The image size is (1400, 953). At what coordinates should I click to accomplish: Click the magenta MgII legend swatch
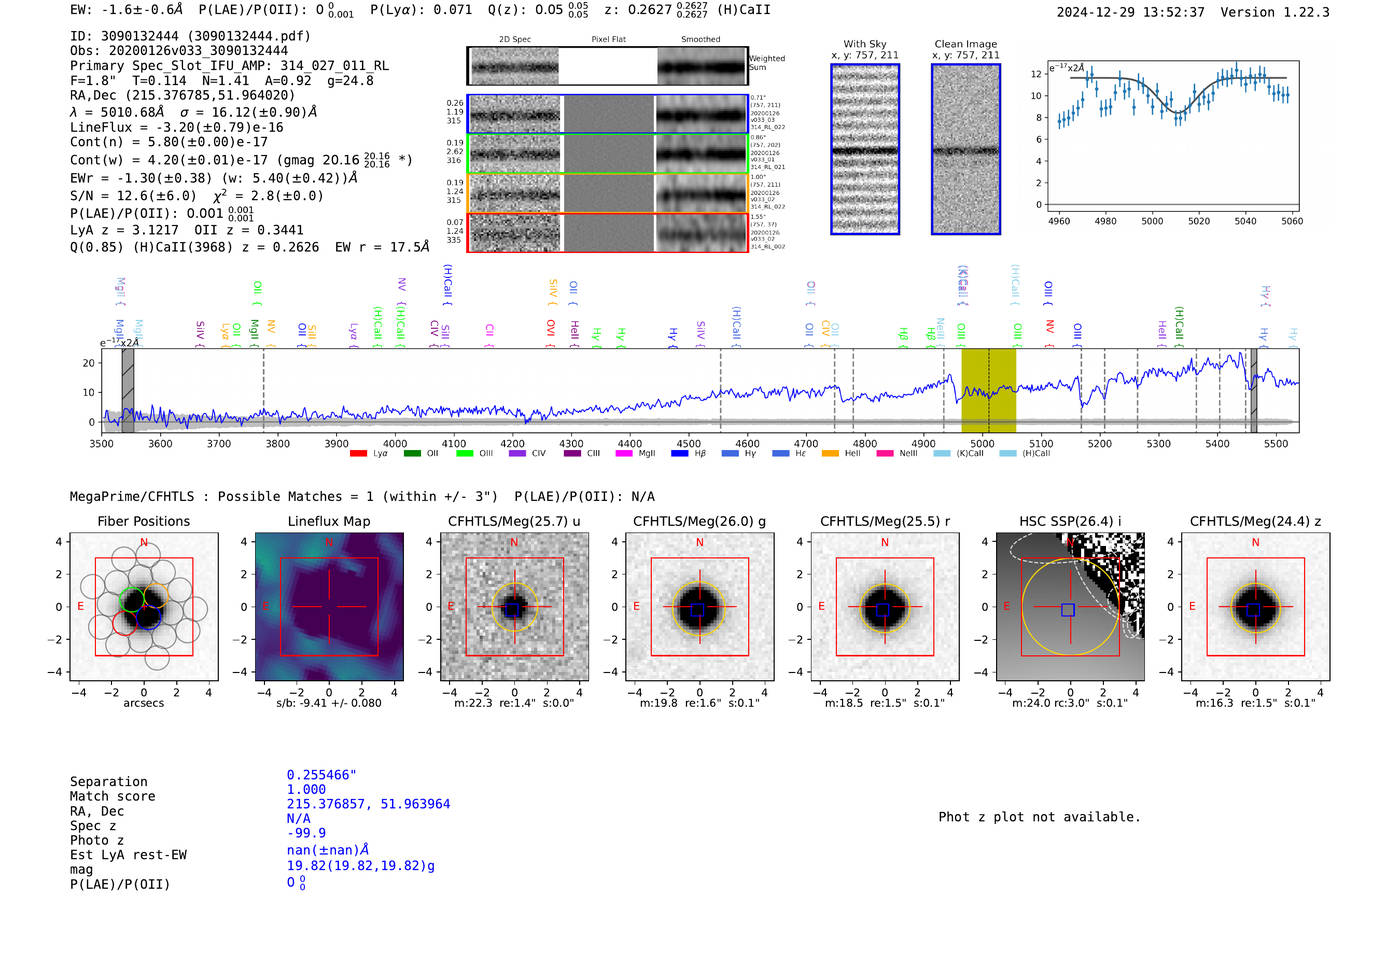pos(624,454)
